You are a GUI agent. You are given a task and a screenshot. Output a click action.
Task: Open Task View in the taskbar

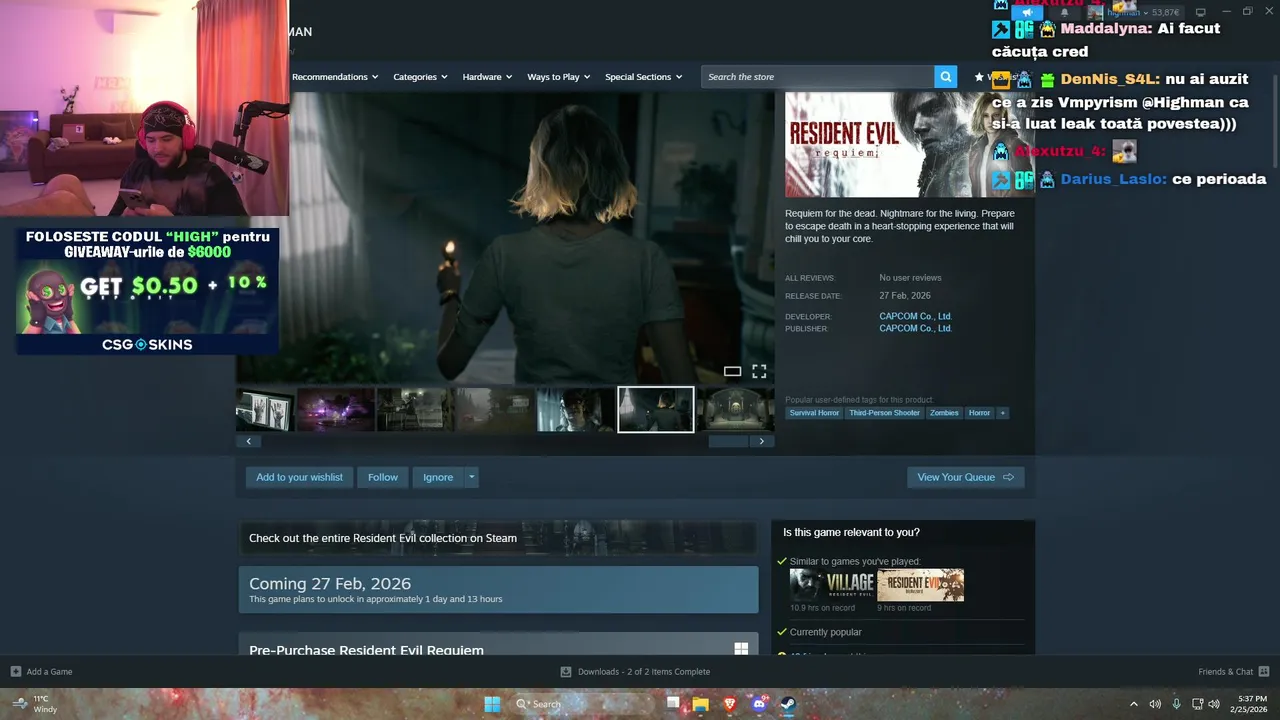pyautogui.click(x=674, y=704)
